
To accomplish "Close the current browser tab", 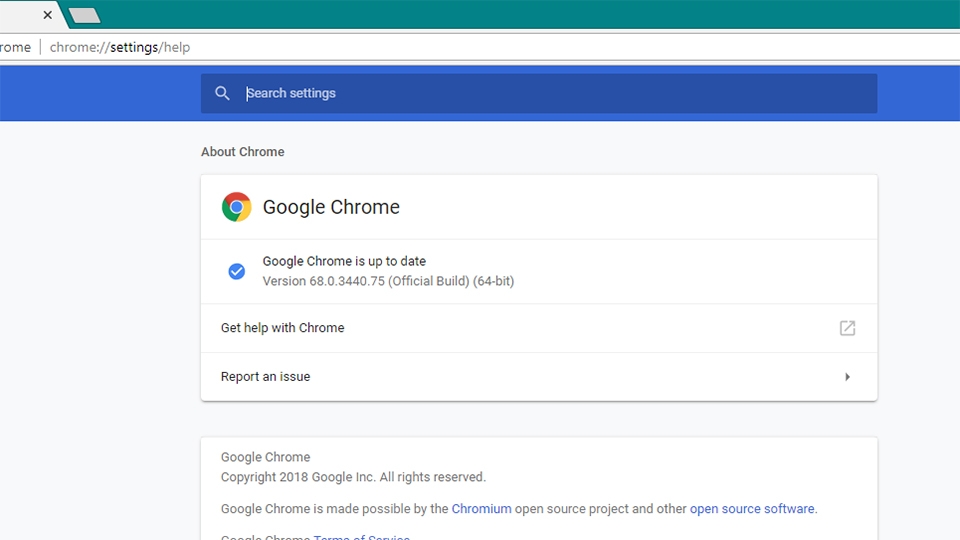I will click(48, 15).
